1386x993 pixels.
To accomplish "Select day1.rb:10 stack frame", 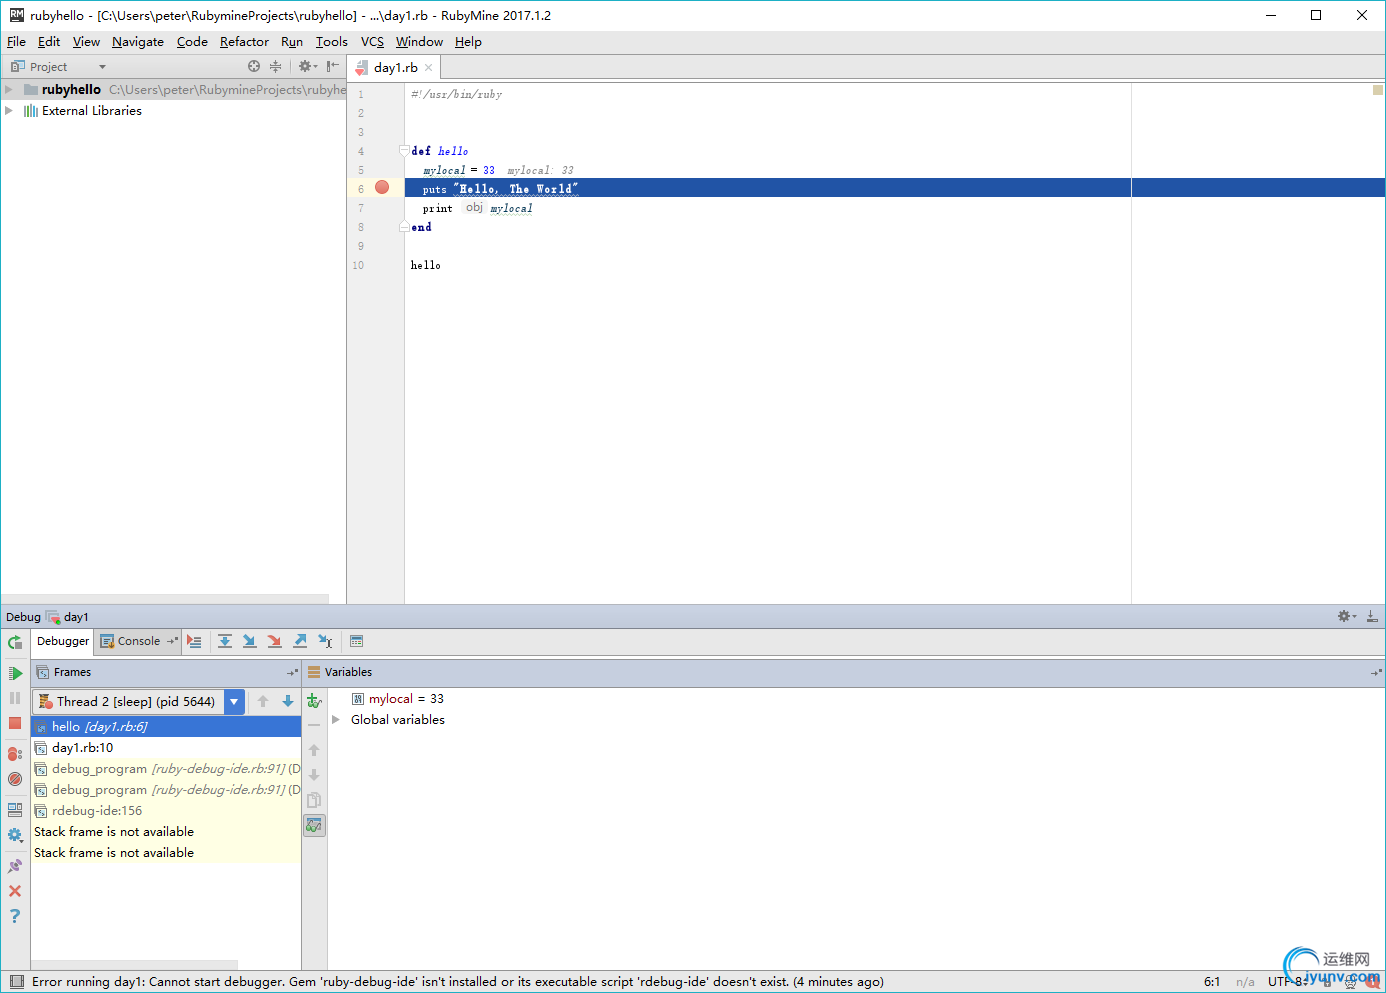I will pos(166,748).
